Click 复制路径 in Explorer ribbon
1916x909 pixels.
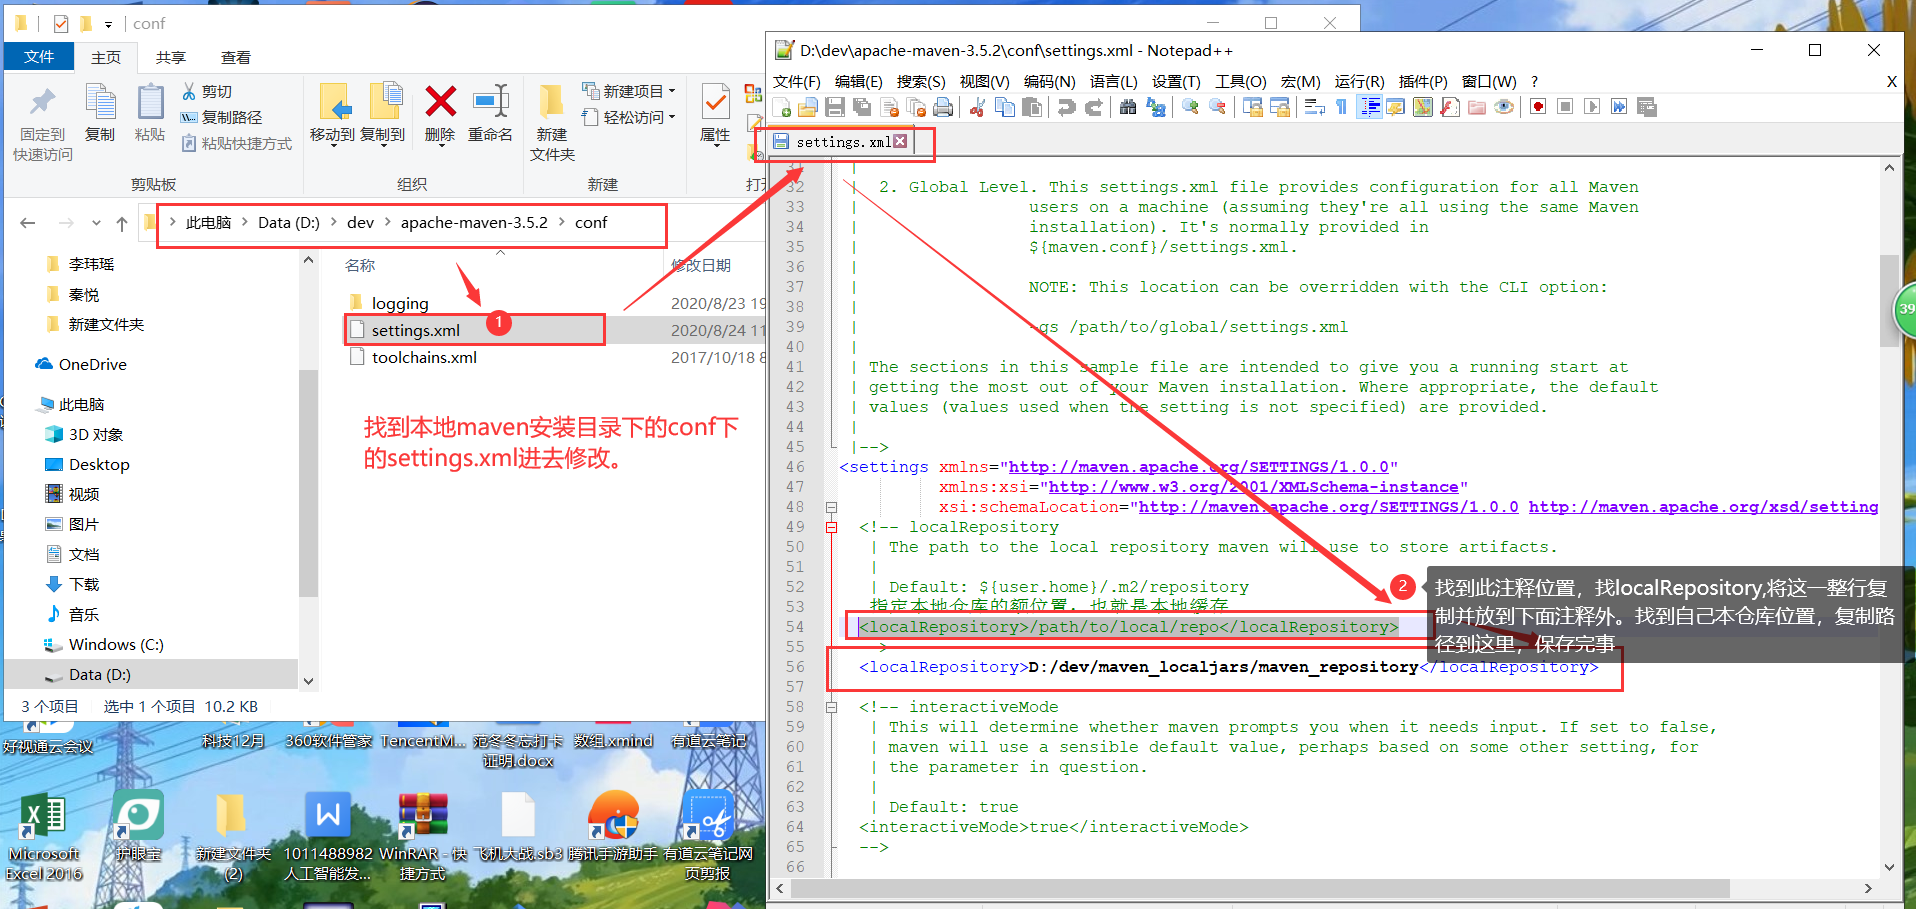tap(221, 117)
